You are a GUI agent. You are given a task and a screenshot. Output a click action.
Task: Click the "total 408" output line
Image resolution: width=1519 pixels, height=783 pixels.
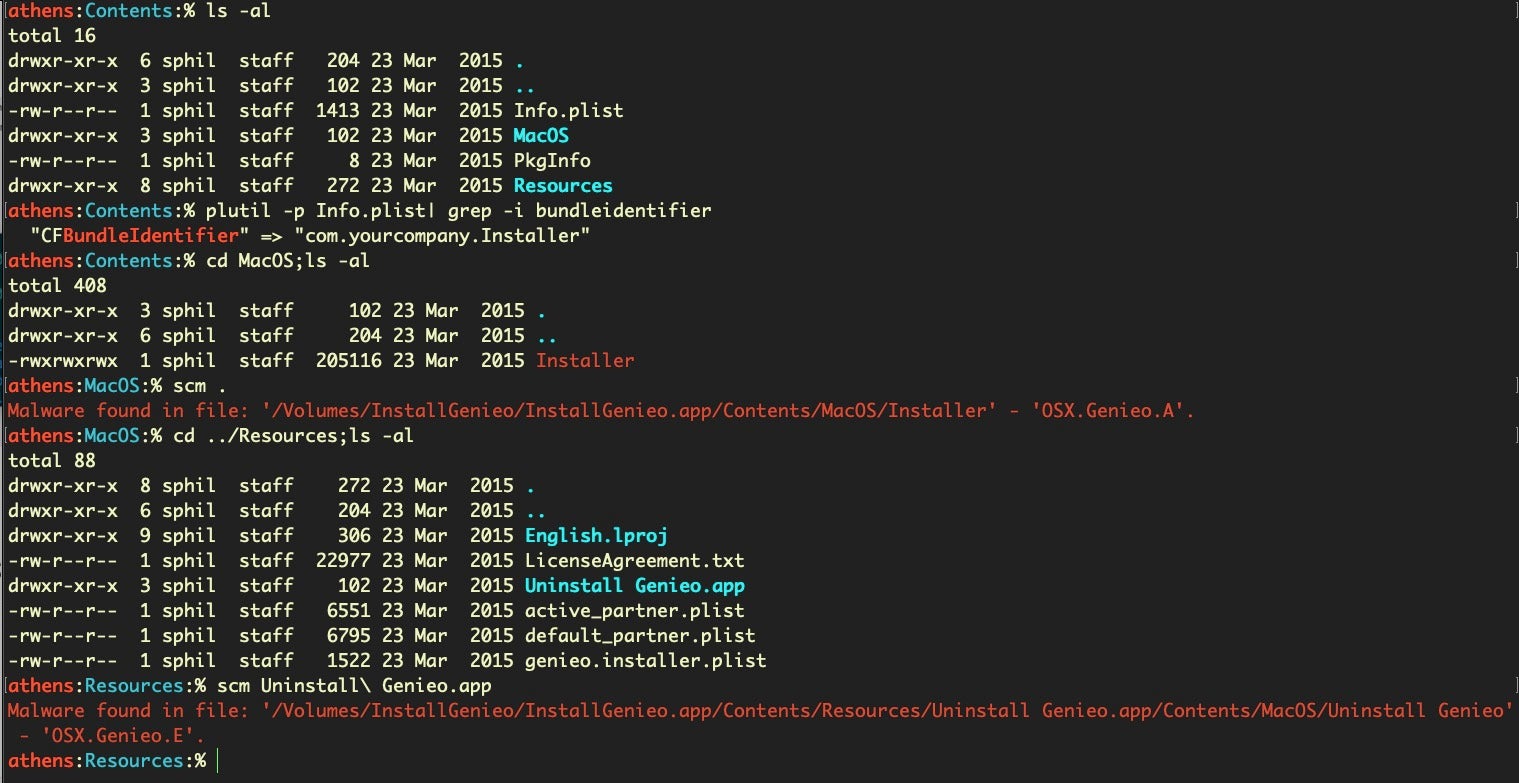[57, 285]
